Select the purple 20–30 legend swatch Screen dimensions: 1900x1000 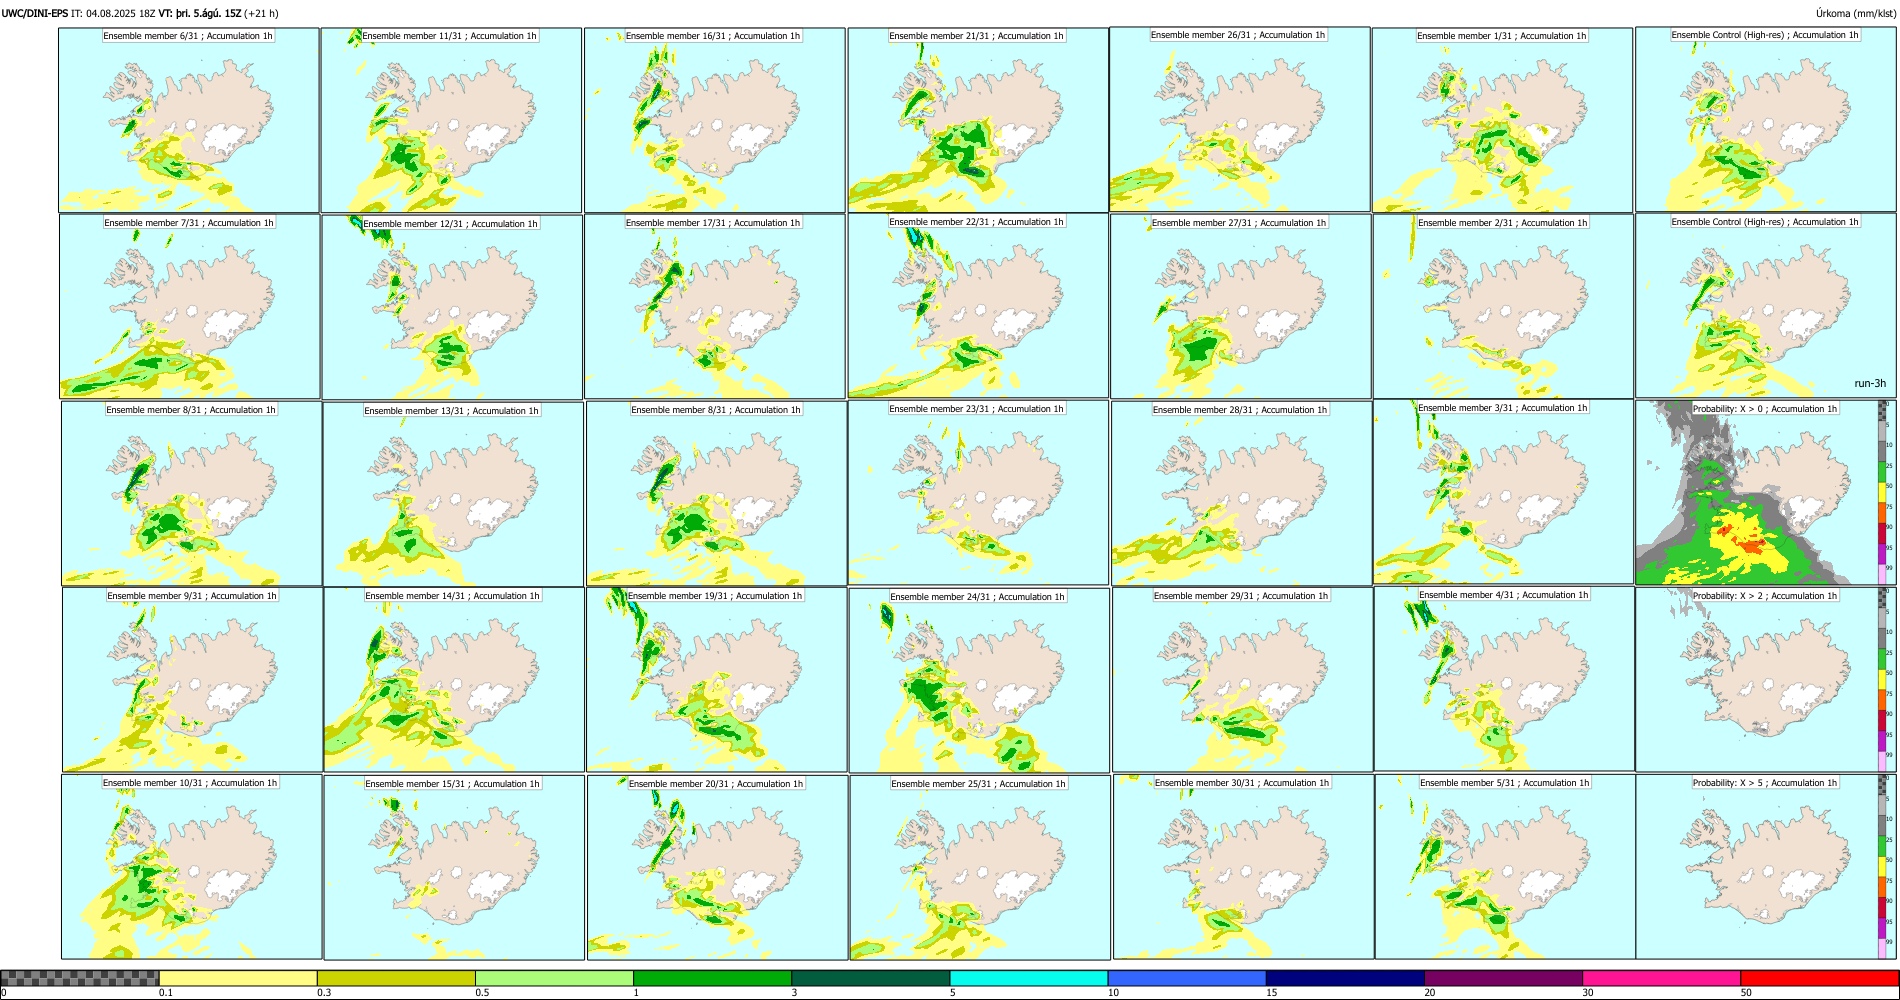click(x=1503, y=978)
